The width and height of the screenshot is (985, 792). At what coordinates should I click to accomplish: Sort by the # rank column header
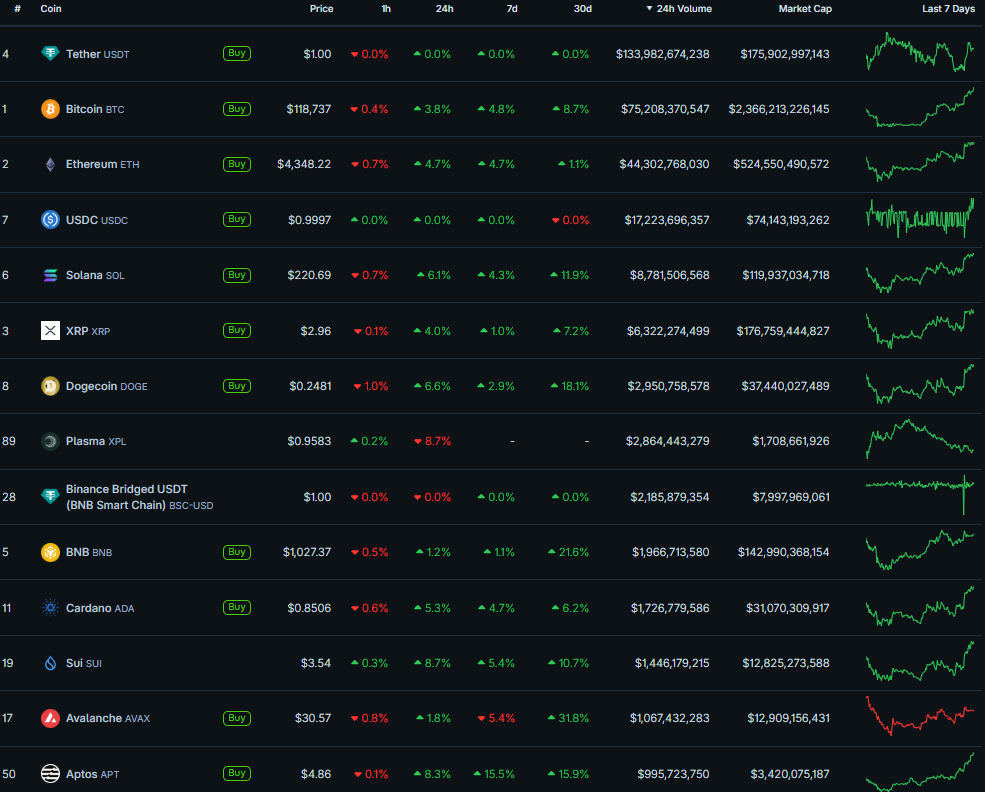[17, 9]
